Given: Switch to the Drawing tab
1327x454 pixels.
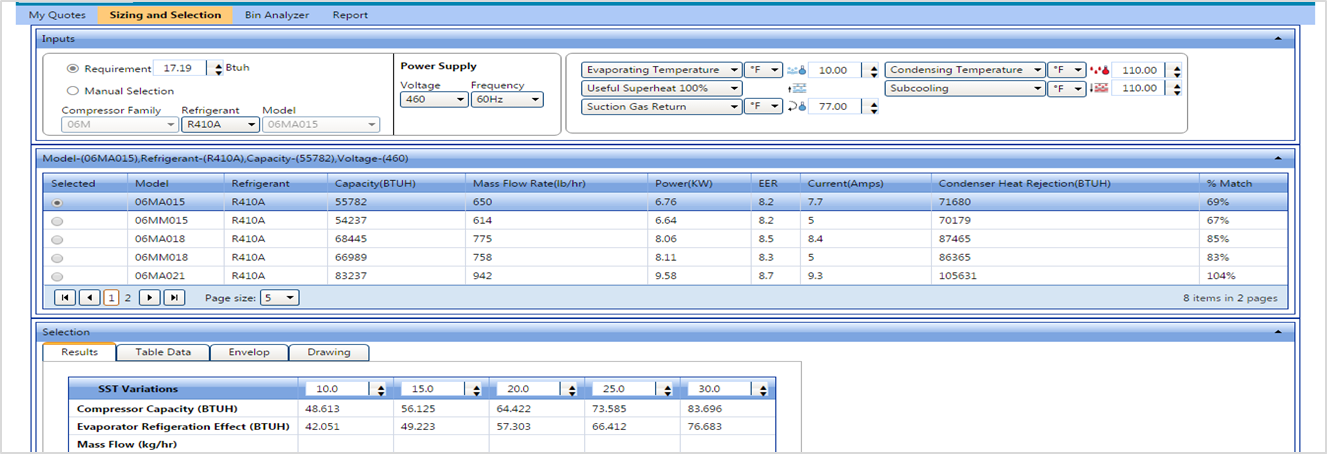Looking at the screenshot, I should [329, 352].
